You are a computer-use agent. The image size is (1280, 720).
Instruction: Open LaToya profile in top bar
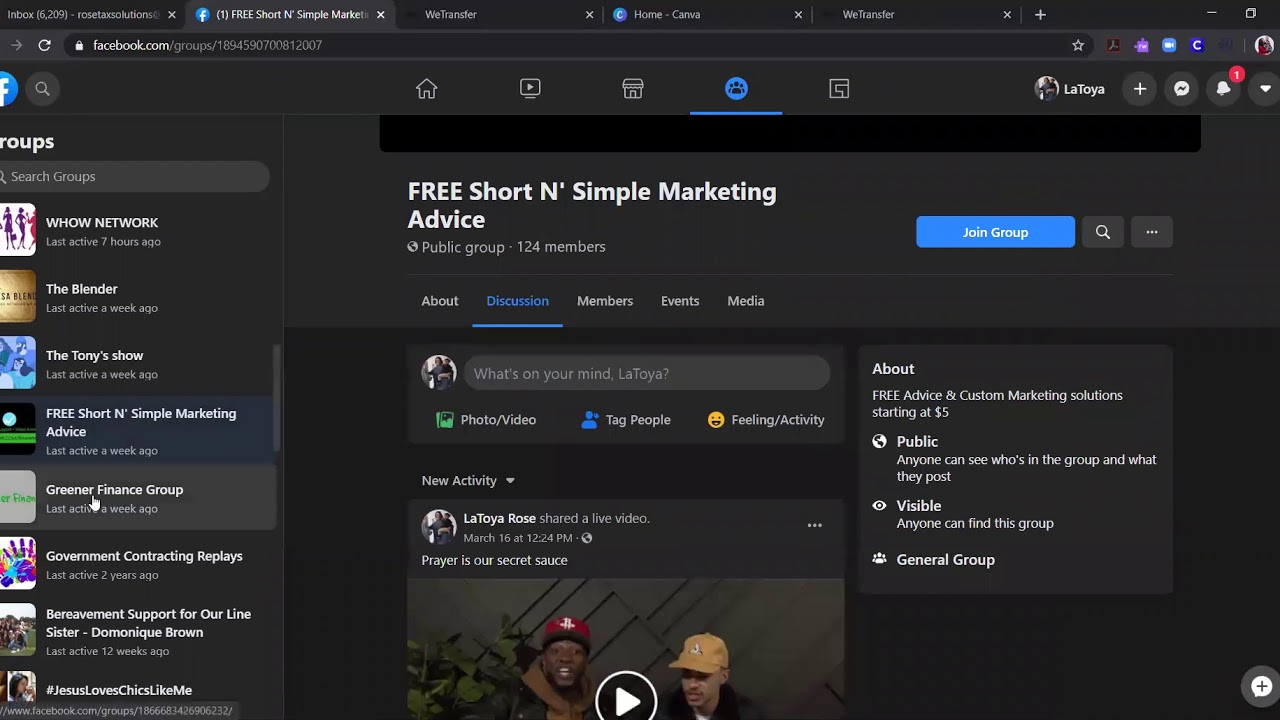pos(1070,89)
